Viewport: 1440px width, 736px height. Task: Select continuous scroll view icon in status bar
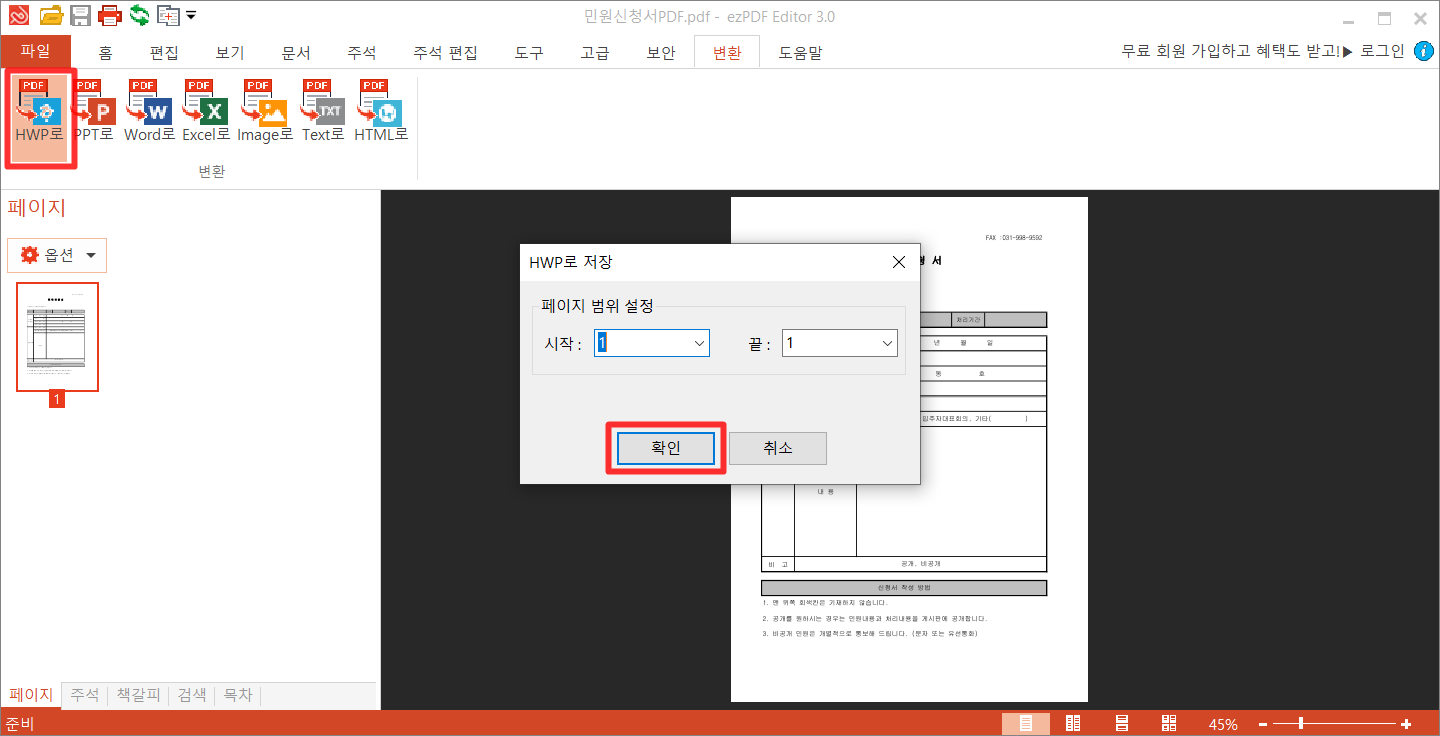(1121, 724)
